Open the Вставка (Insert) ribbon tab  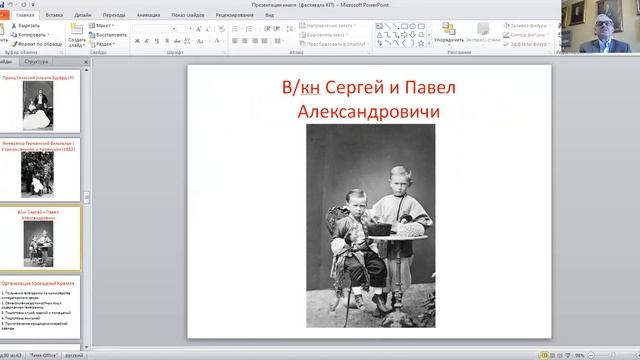pyautogui.click(x=54, y=15)
